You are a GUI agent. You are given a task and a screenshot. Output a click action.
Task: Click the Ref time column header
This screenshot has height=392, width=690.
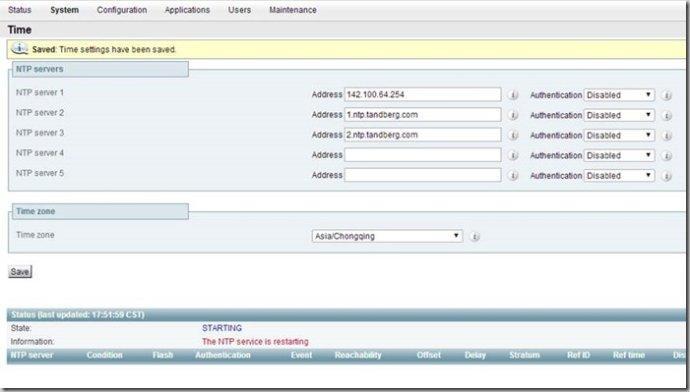tap(628, 355)
